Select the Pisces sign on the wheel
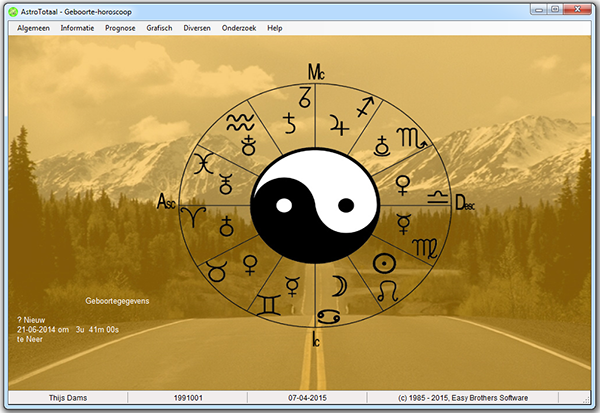The image size is (600, 413). point(203,160)
